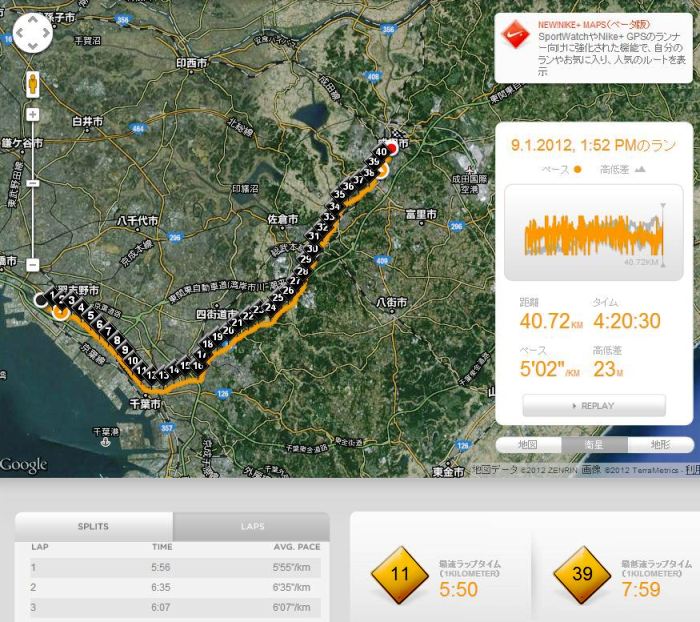This screenshot has height=622, width=700.
Task: Open the SPLITS tab
Action: coord(93,526)
